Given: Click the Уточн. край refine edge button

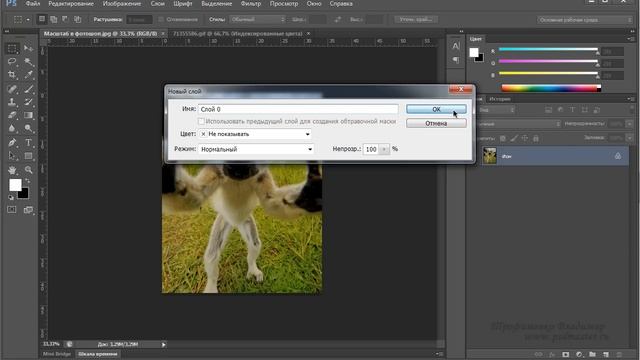Looking at the screenshot, I should coord(416,19).
